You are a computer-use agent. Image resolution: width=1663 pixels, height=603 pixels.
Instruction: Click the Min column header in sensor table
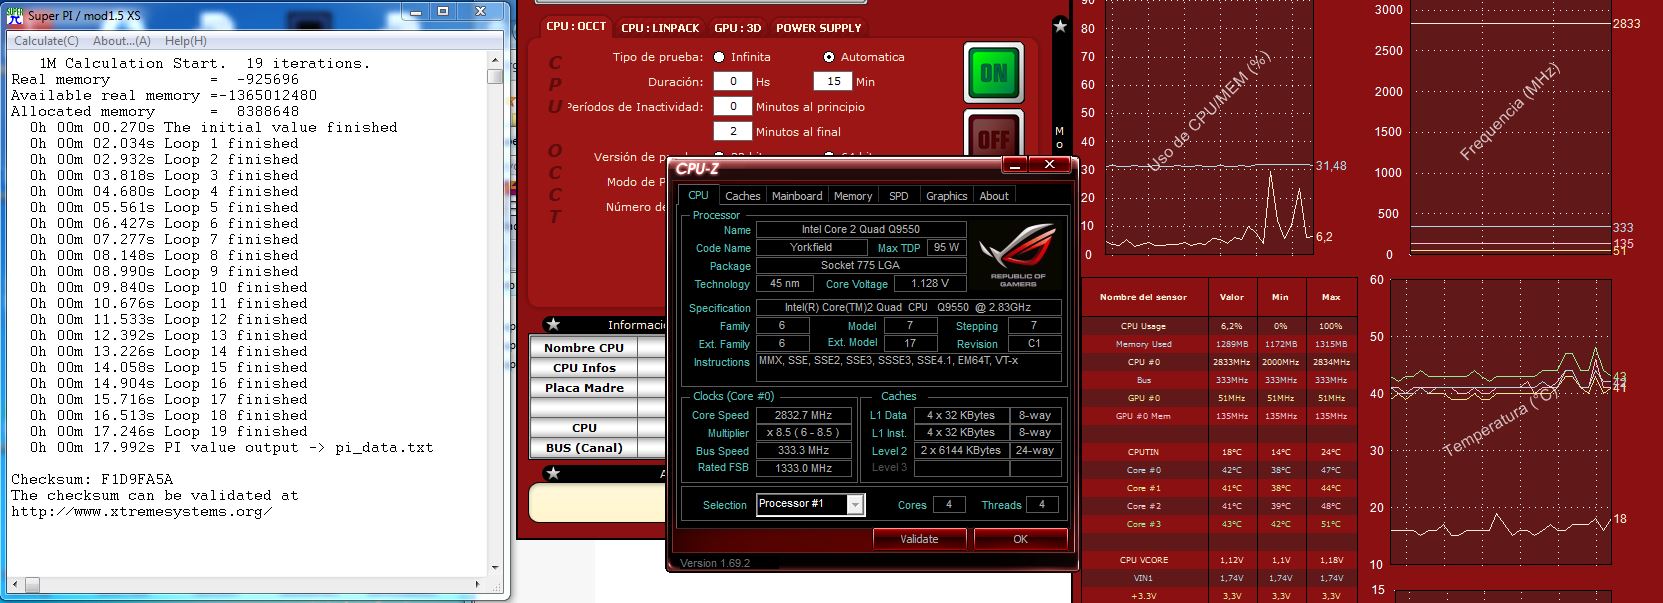1281,297
